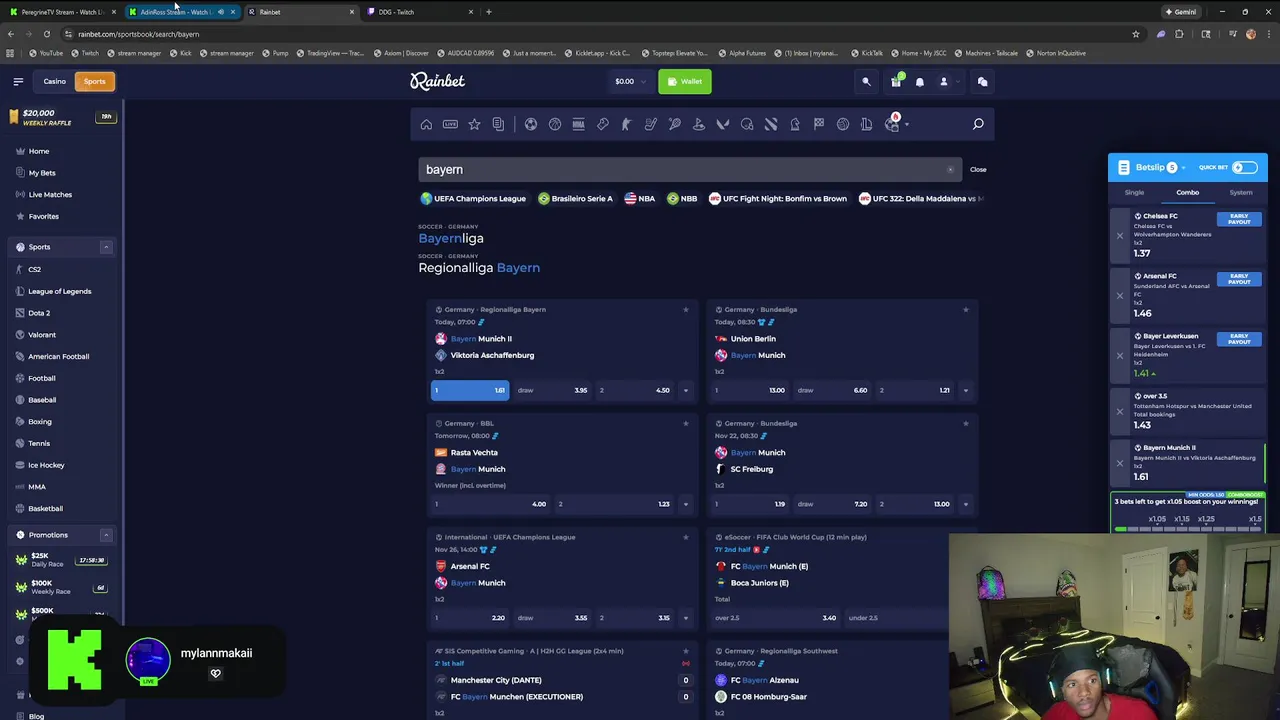This screenshot has width=1280, height=720.
Task: Open UEFA Champions League quick link
Action: coord(473,198)
